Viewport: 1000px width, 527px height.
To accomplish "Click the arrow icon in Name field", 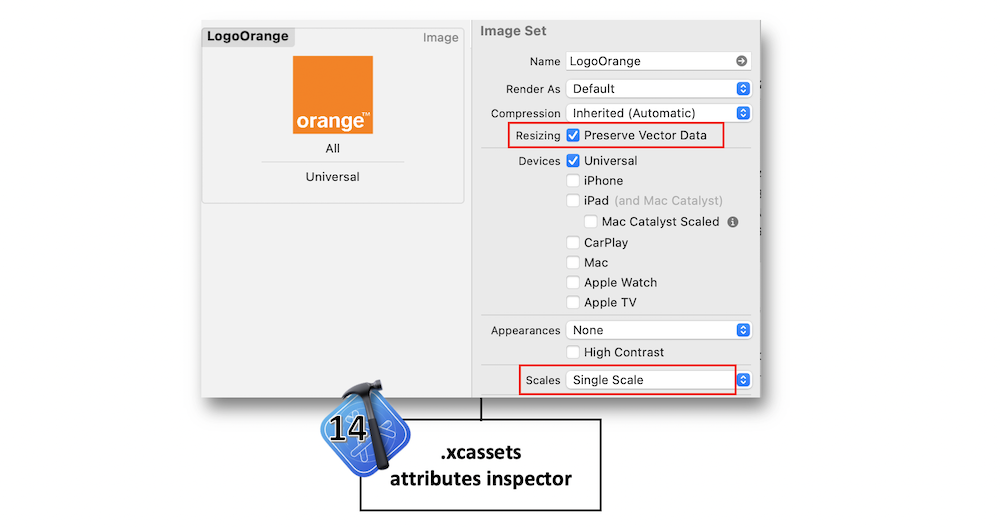I will [x=741, y=61].
